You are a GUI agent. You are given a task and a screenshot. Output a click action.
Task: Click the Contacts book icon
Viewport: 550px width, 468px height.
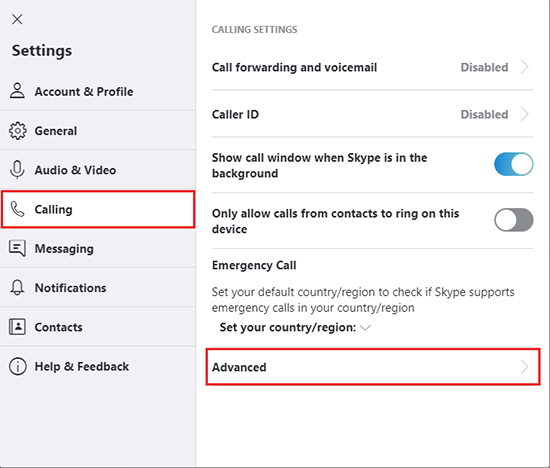coord(17,327)
